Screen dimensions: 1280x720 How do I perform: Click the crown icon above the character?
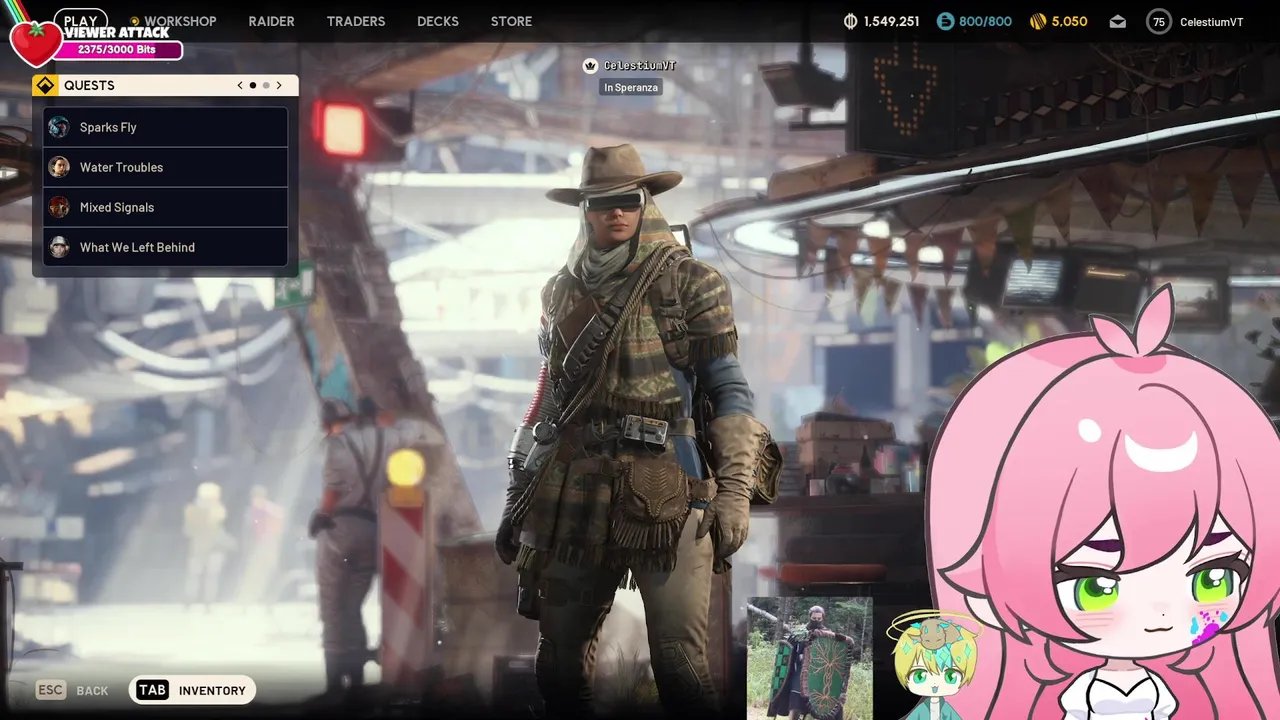point(590,65)
